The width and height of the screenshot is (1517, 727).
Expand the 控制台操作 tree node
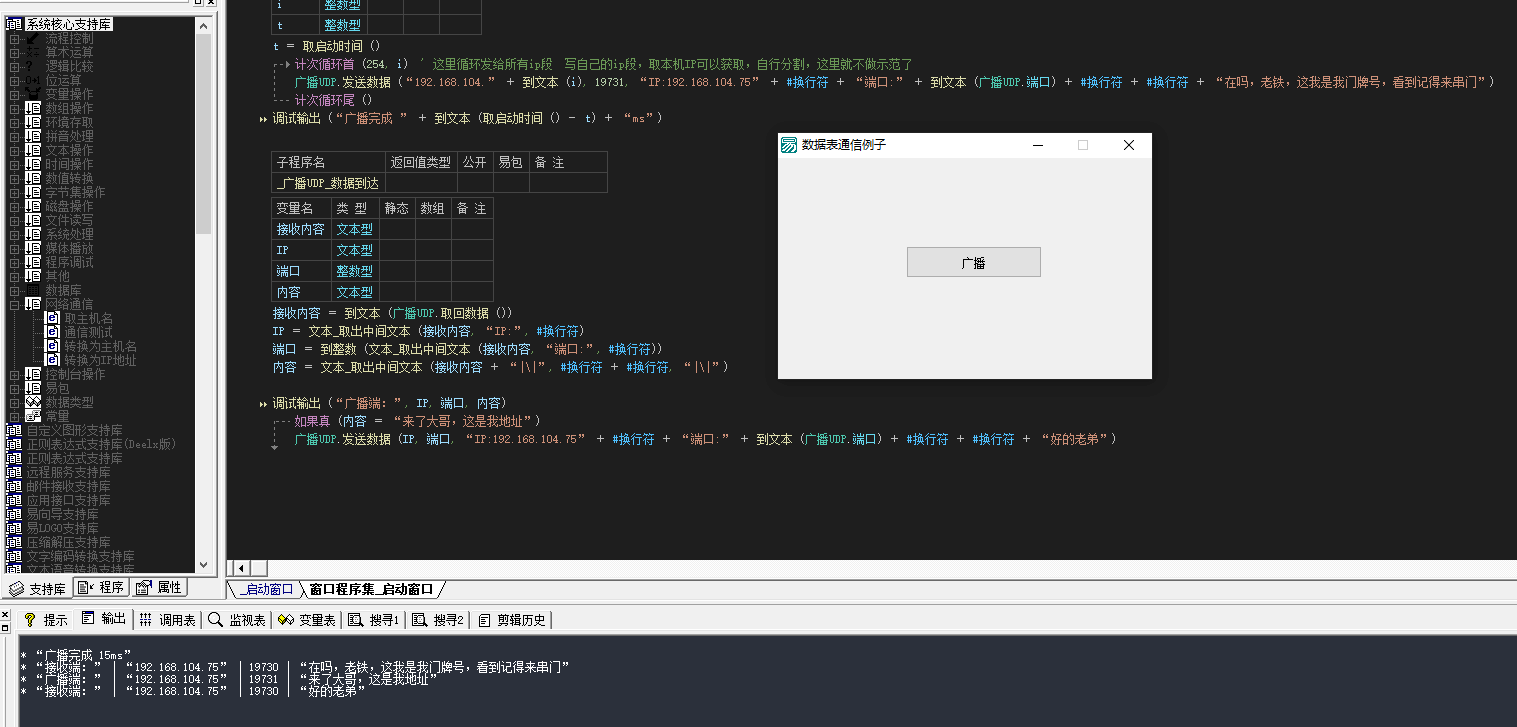15,374
